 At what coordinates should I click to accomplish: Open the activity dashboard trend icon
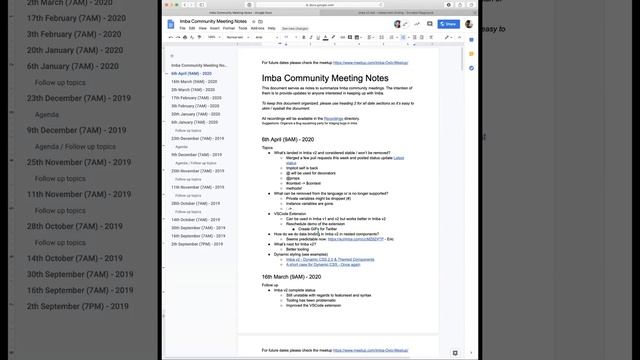click(x=417, y=24)
